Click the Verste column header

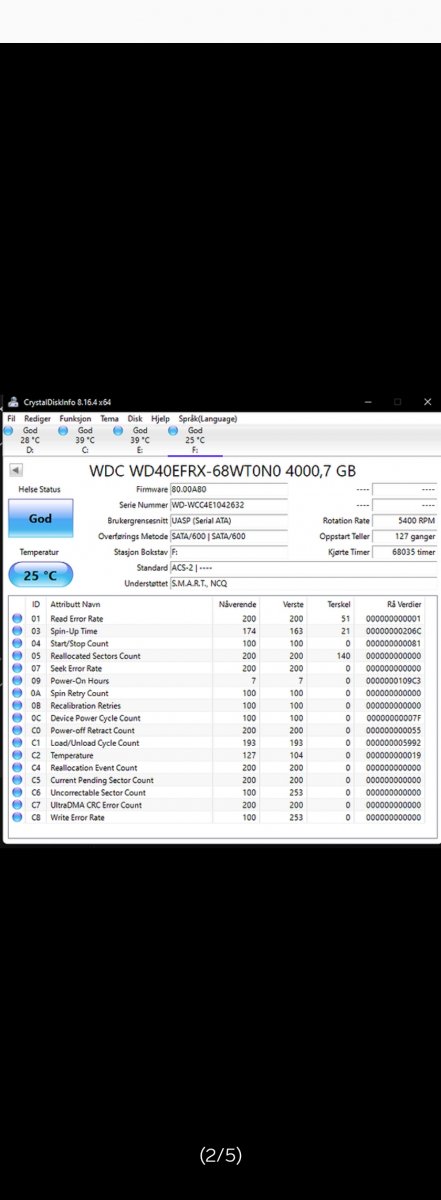click(x=293, y=605)
